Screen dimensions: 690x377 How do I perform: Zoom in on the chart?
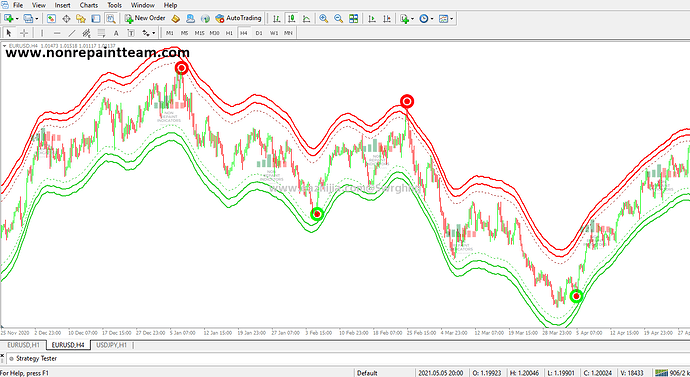pos(323,18)
